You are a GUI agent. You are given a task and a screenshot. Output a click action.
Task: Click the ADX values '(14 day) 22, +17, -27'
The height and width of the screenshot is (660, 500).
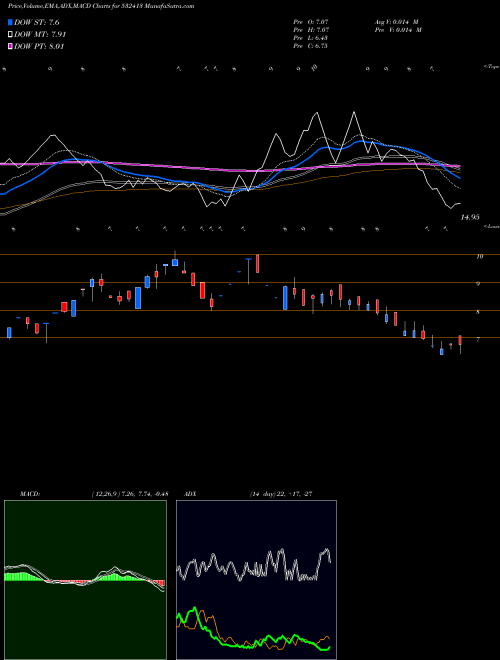(281, 494)
